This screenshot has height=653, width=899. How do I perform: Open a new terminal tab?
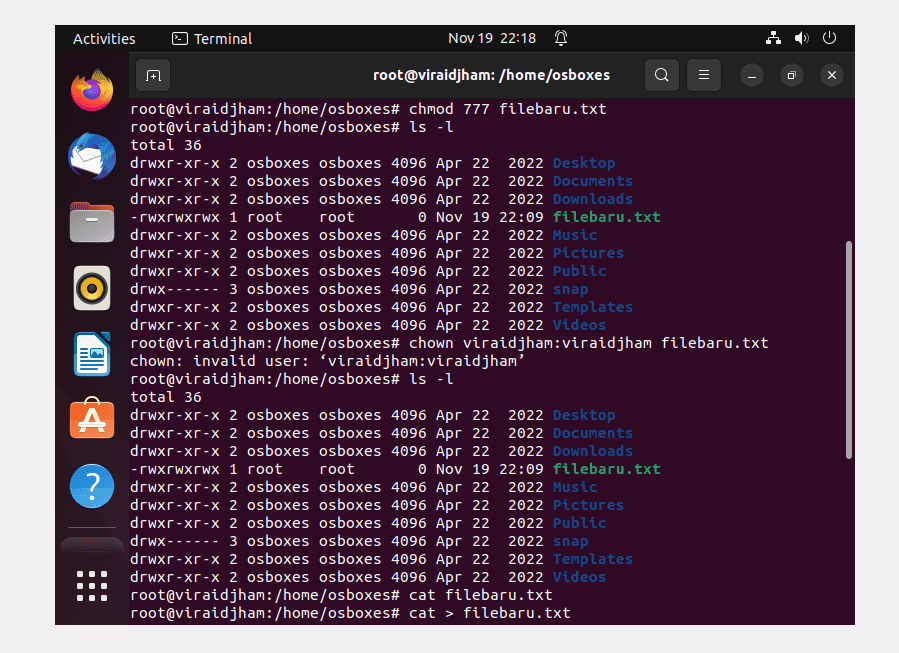click(x=153, y=75)
